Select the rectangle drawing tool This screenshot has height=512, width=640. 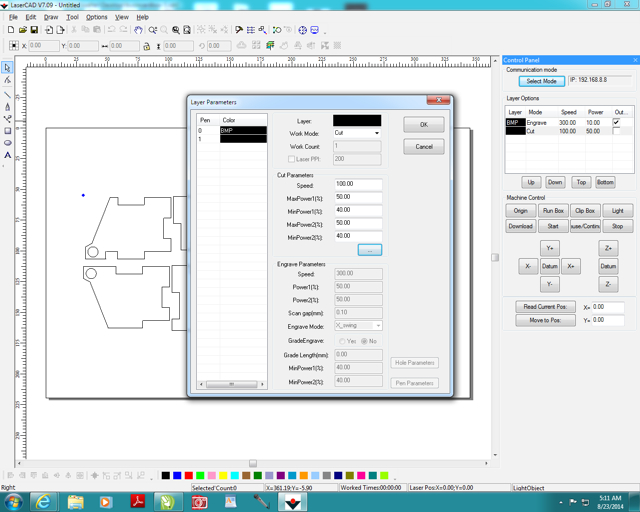(7, 131)
